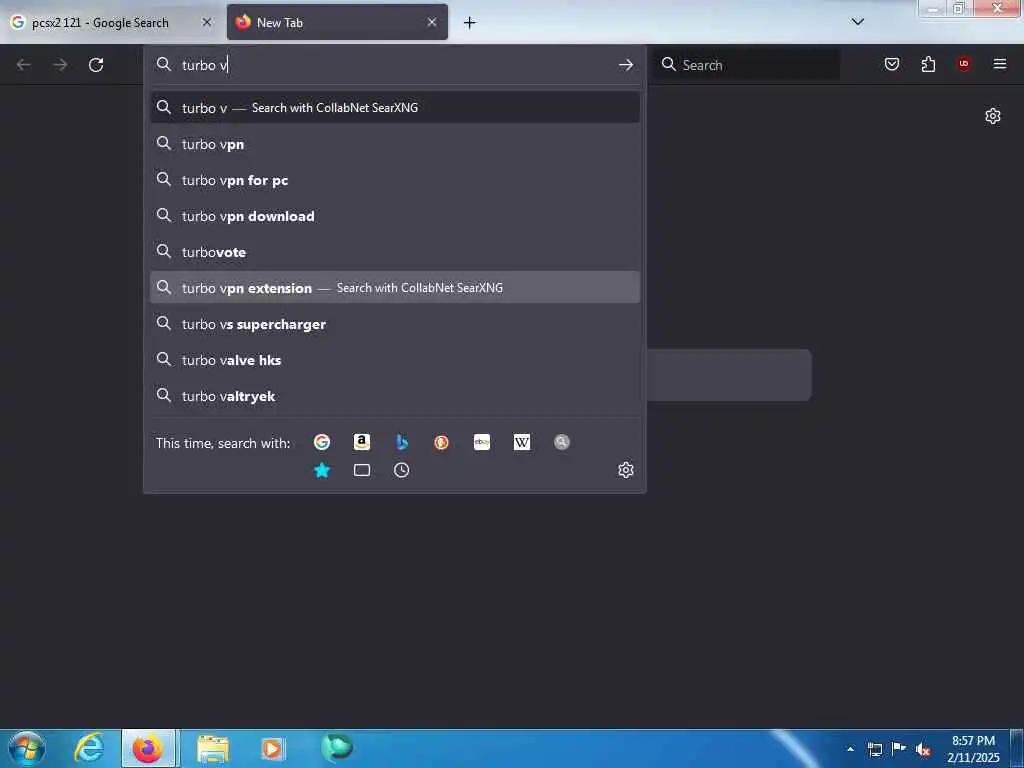Open Action Center flag tray icon
1024x768 pixels.
click(899, 749)
